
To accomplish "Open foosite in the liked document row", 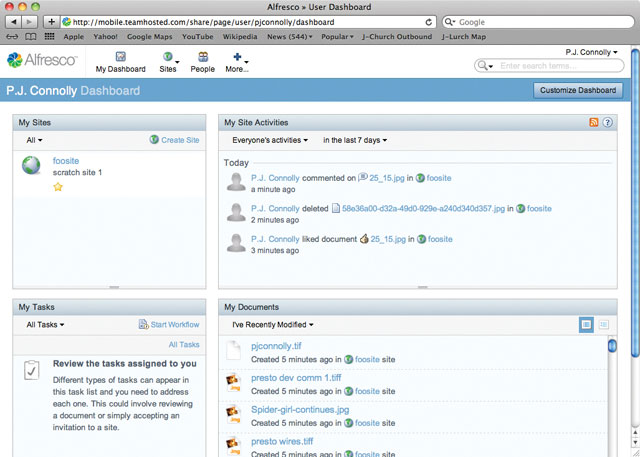I will pos(440,239).
